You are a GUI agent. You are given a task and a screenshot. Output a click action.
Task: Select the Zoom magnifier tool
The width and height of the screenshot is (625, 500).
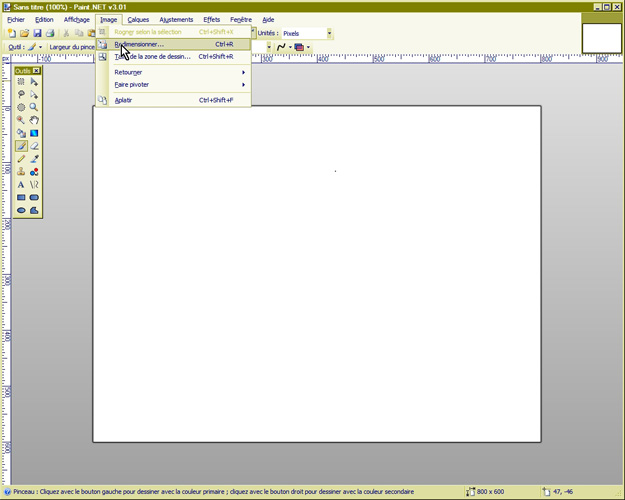(x=34, y=107)
